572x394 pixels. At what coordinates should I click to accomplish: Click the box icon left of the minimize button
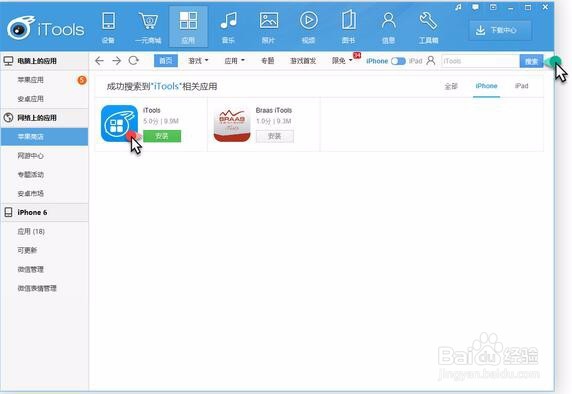coord(493,7)
